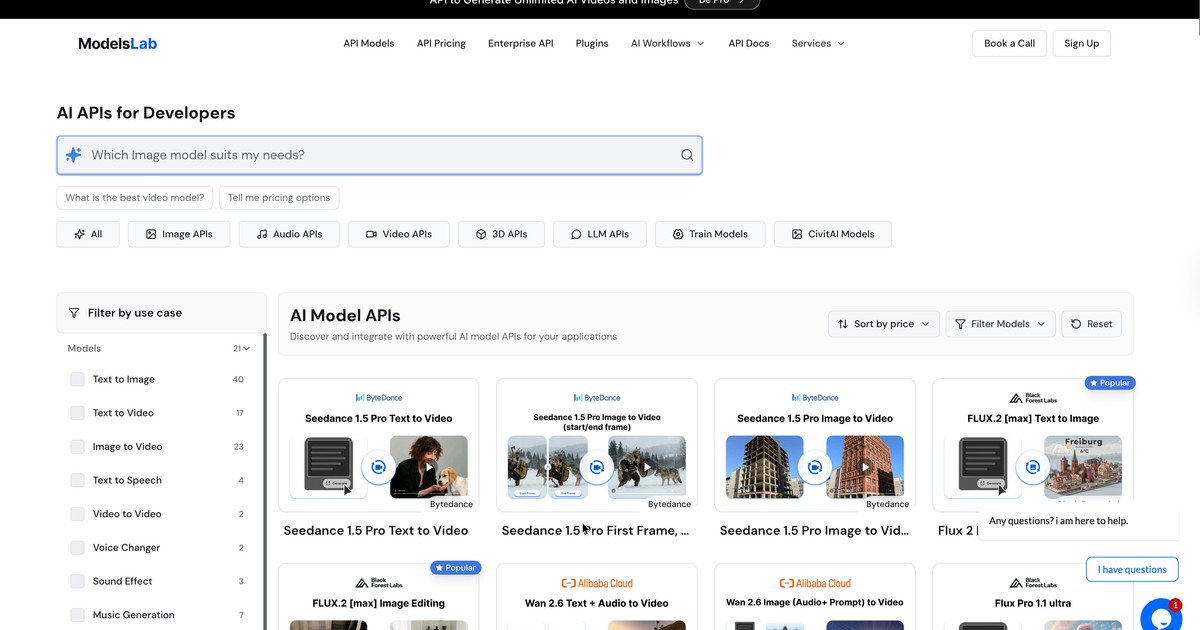Open the Filter Models dropdown
Image resolution: width=1200 pixels, height=630 pixels.
click(x=1000, y=324)
